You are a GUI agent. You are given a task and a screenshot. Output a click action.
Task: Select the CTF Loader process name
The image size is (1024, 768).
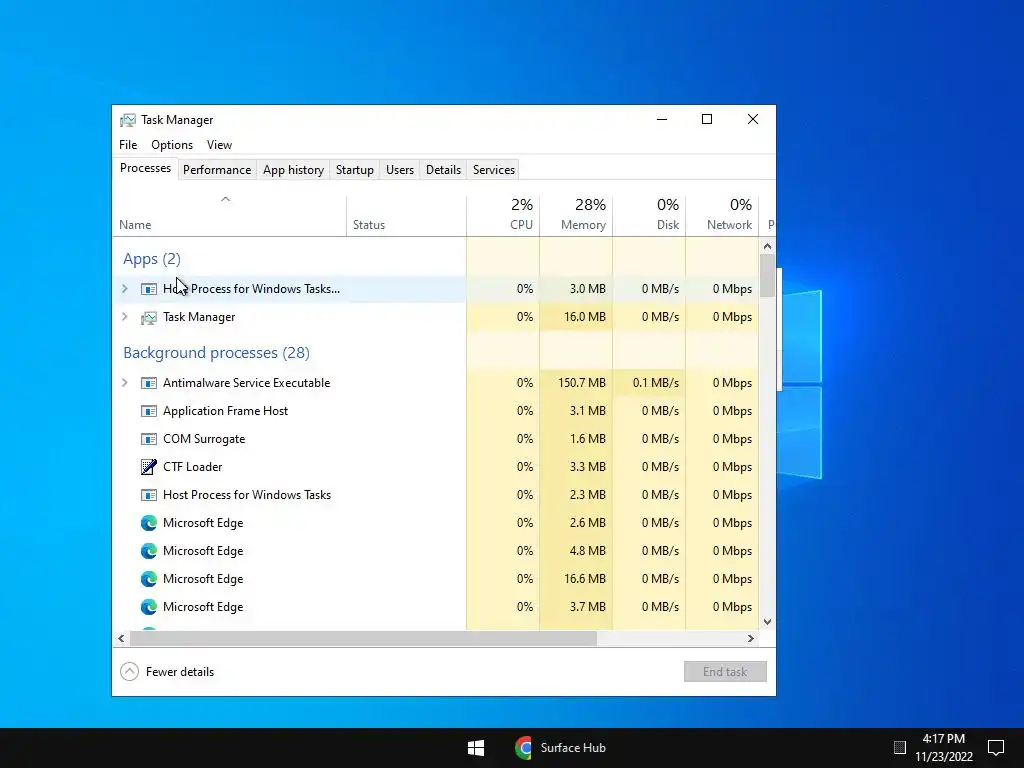[x=193, y=467]
